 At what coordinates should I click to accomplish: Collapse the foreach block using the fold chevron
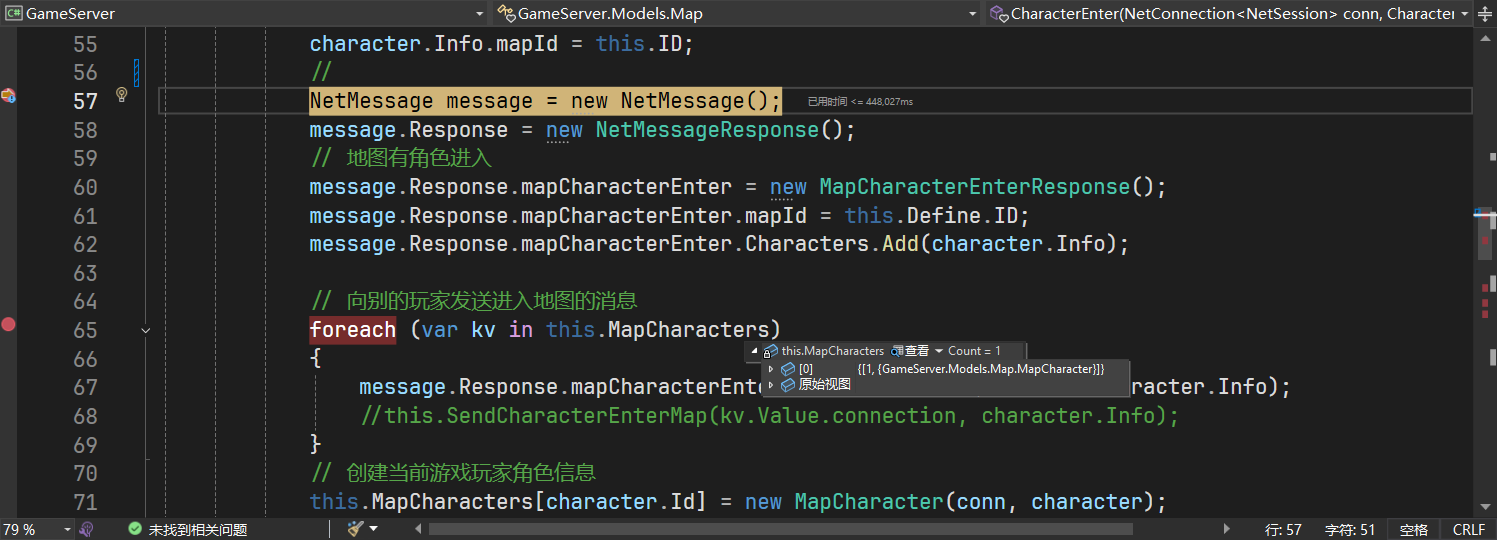pos(146,330)
